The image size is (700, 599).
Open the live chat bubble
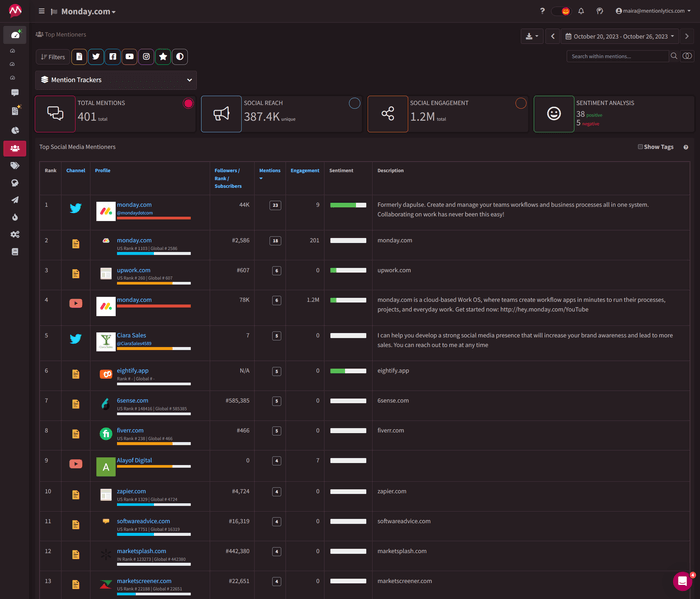click(682, 581)
